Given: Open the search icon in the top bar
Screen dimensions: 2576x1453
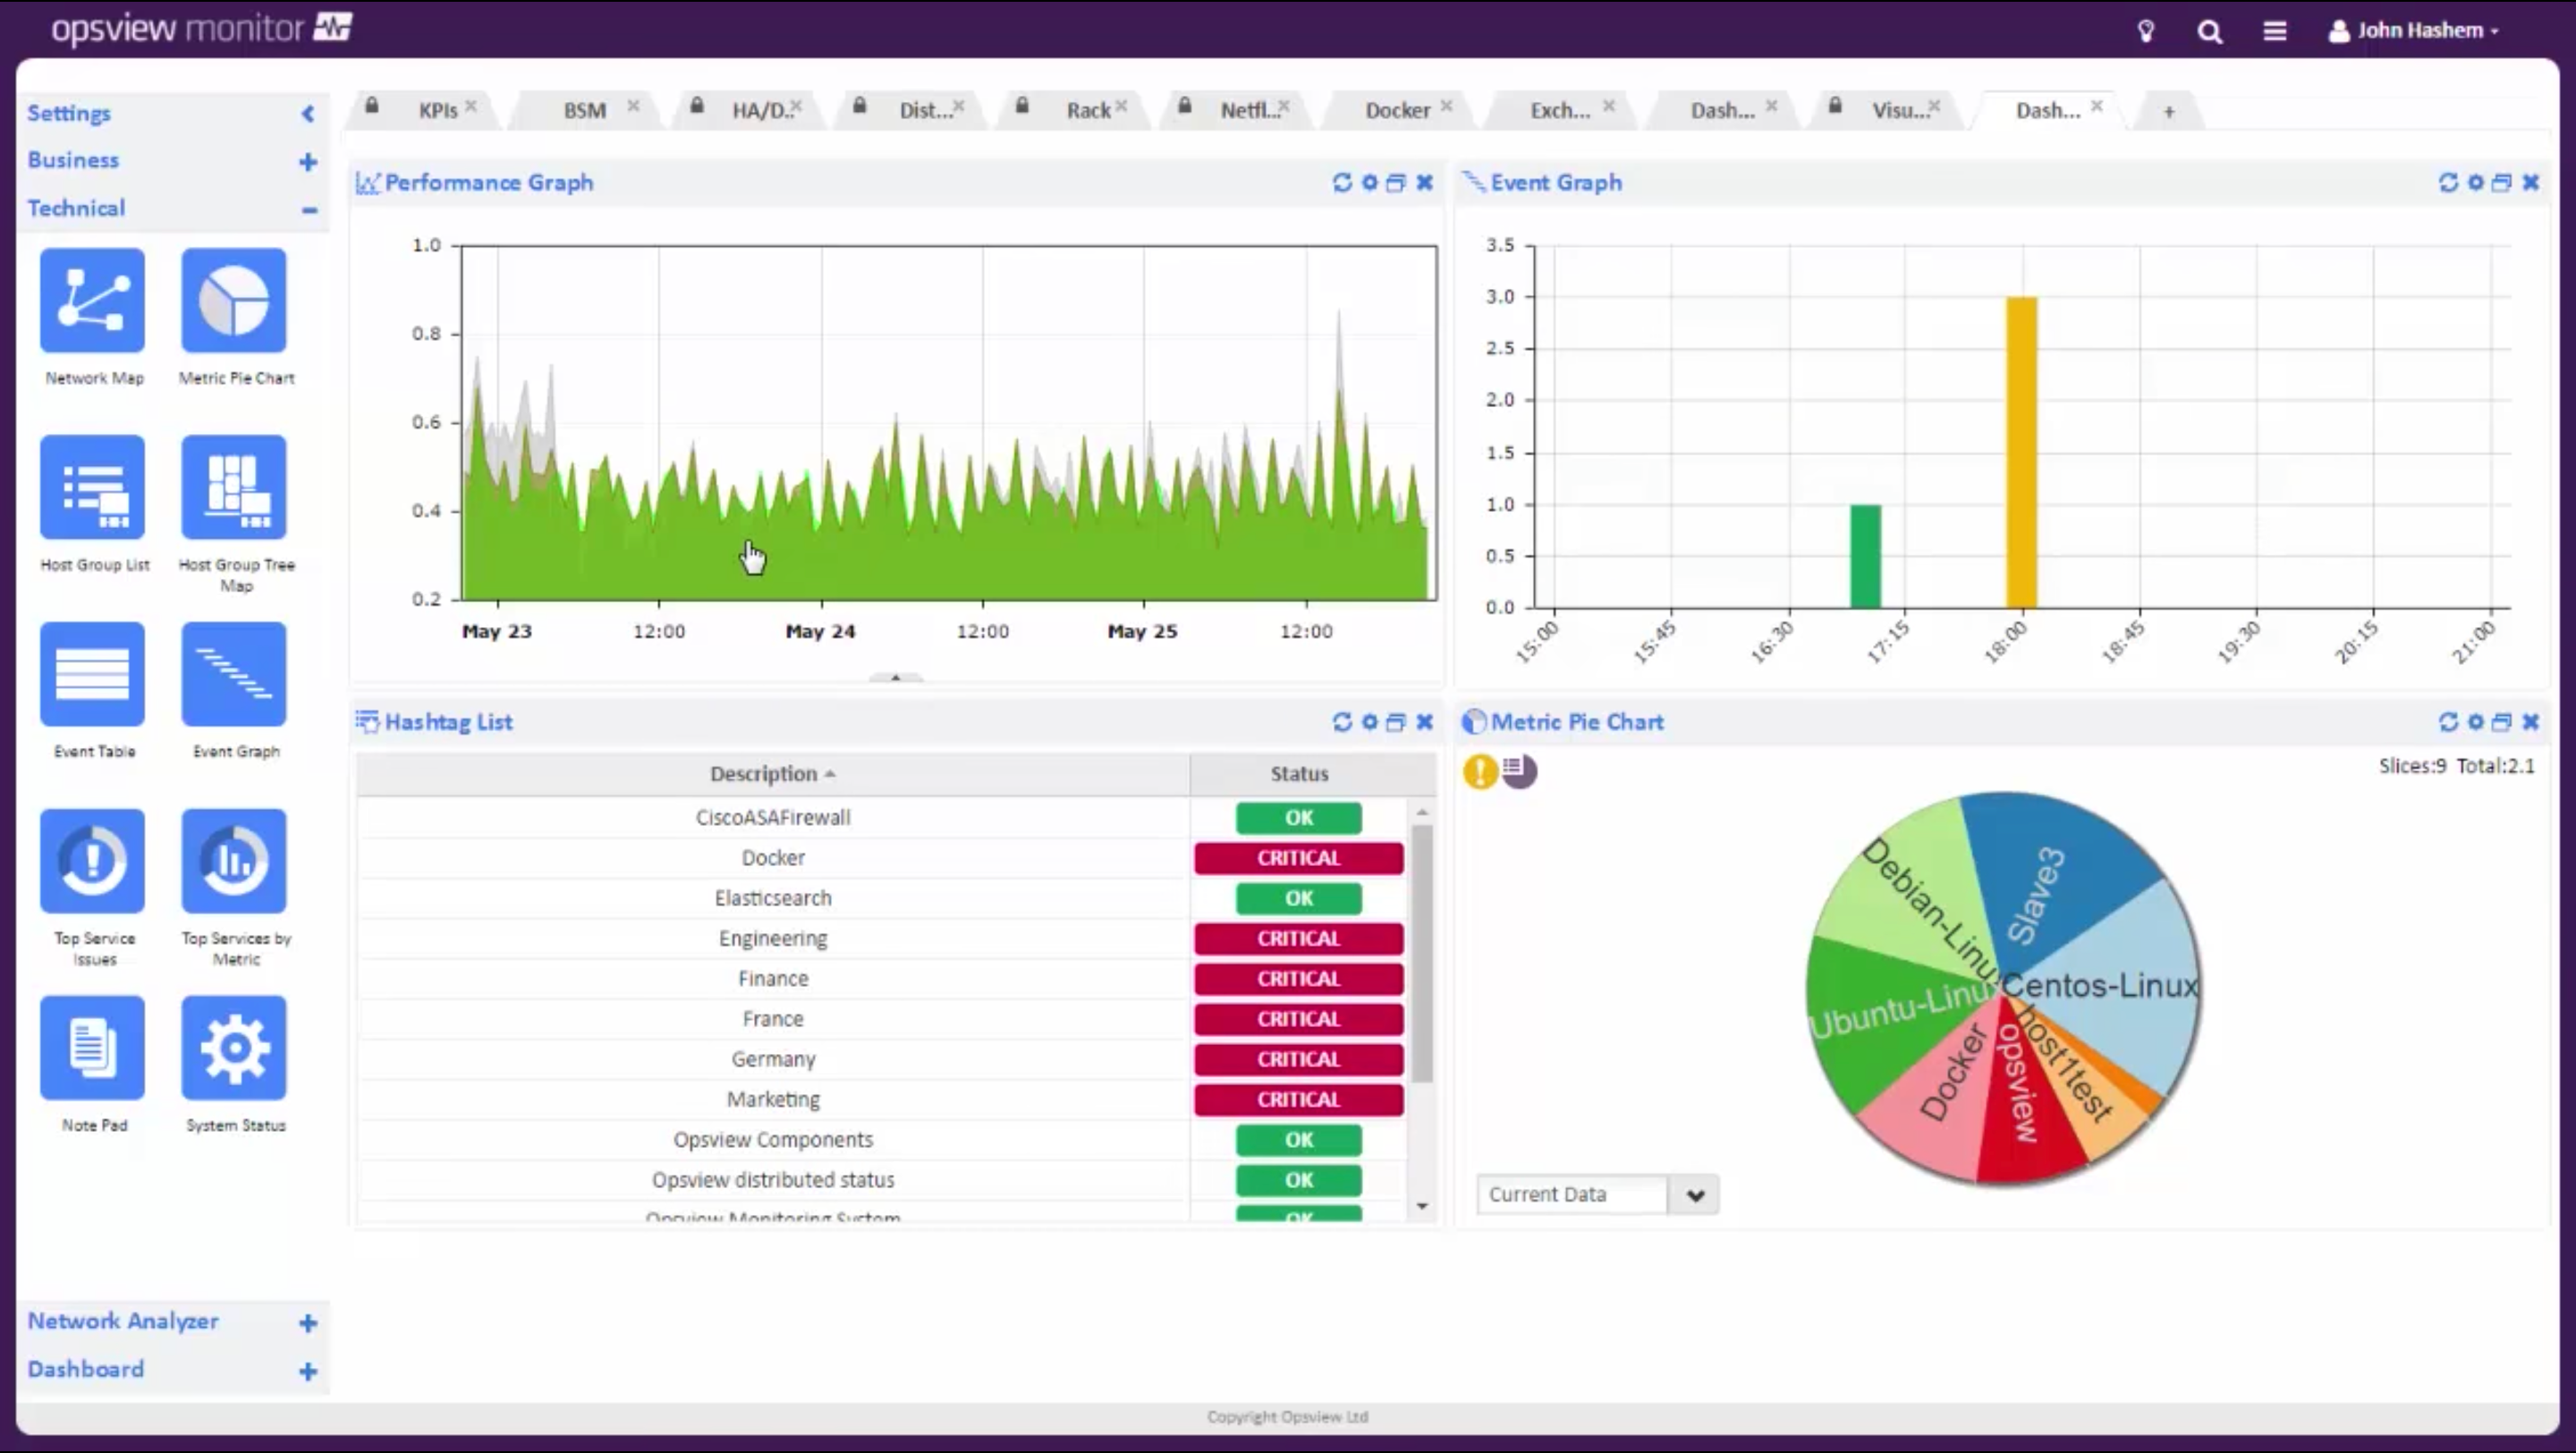Looking at the screenshot, I should click(x=2210, y=30).
